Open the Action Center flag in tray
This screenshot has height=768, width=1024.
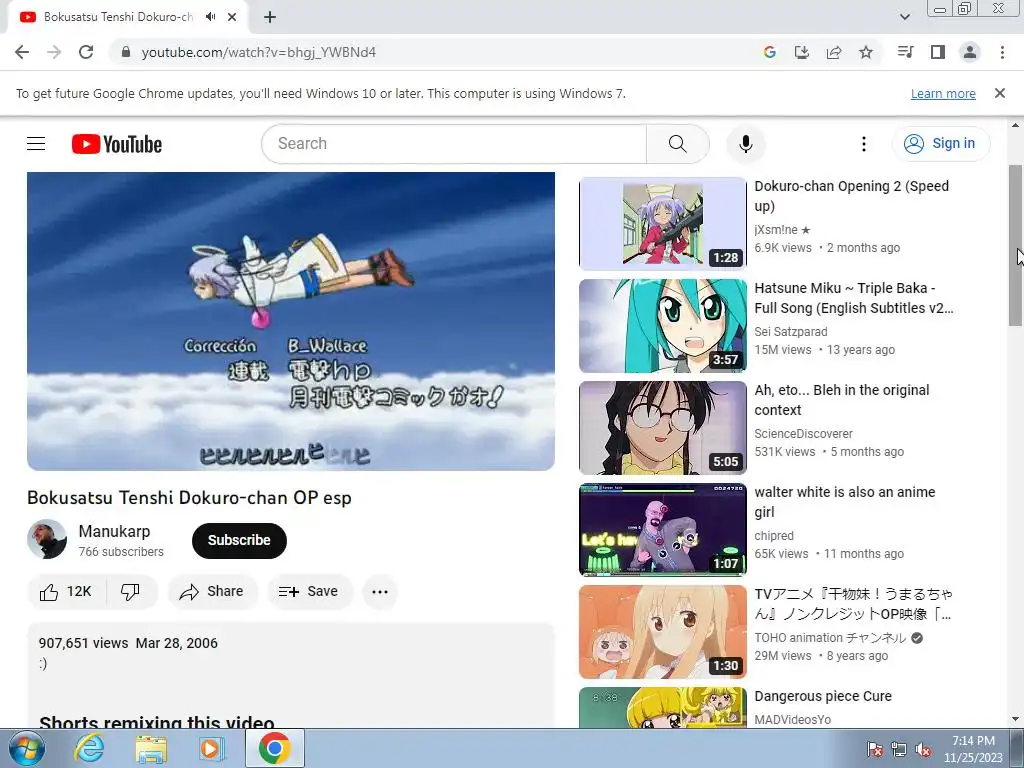(874, 750)
